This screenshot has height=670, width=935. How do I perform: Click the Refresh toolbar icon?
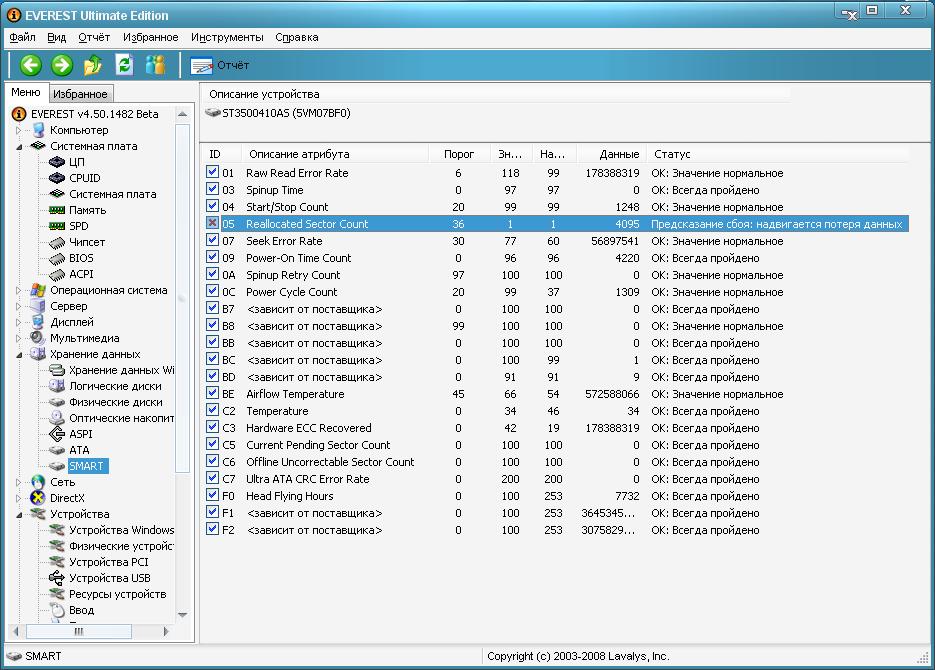point(124,65)
